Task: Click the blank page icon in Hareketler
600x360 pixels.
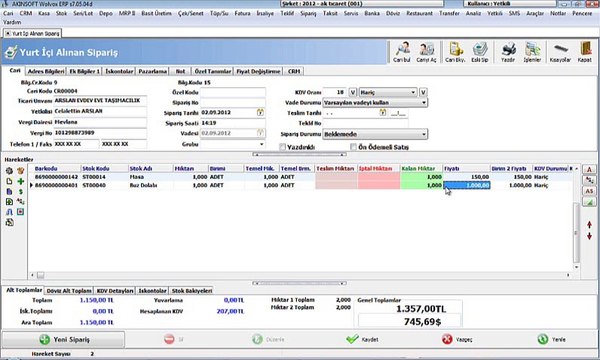Action: point(10,181)
